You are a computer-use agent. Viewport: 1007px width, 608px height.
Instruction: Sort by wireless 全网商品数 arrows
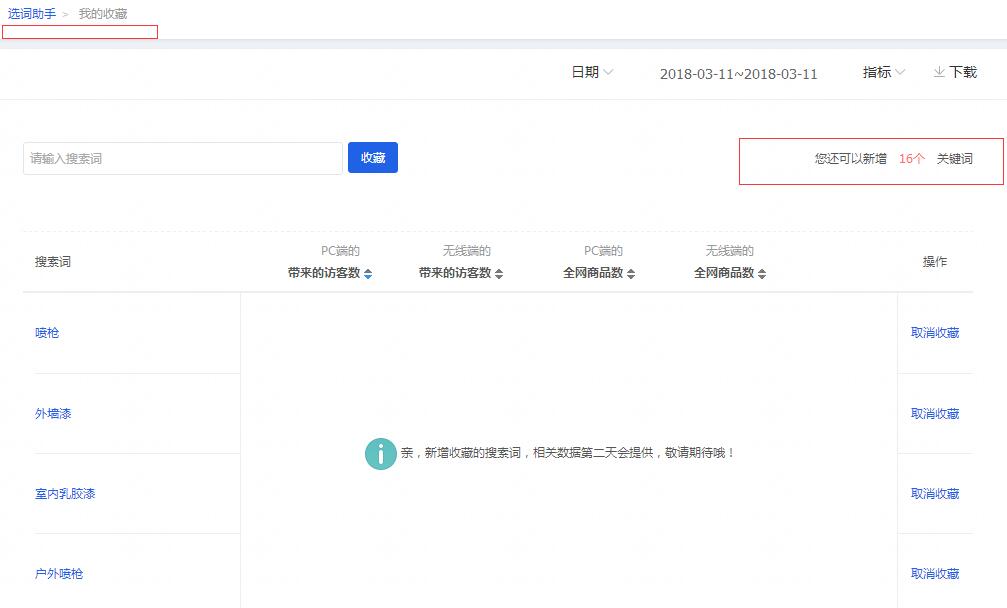pos(762,274)
